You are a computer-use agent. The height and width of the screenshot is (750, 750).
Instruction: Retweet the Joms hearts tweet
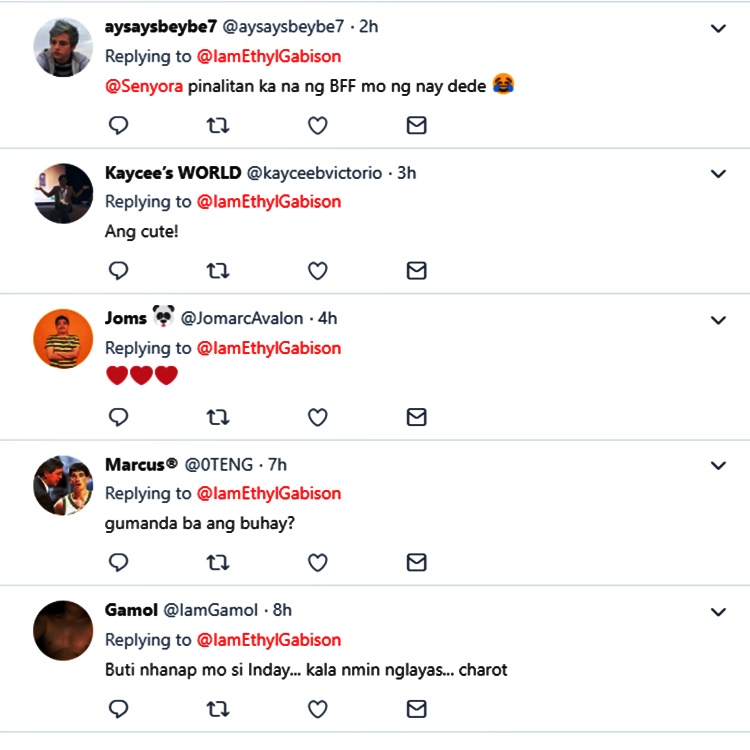click(x=217, y=417)
